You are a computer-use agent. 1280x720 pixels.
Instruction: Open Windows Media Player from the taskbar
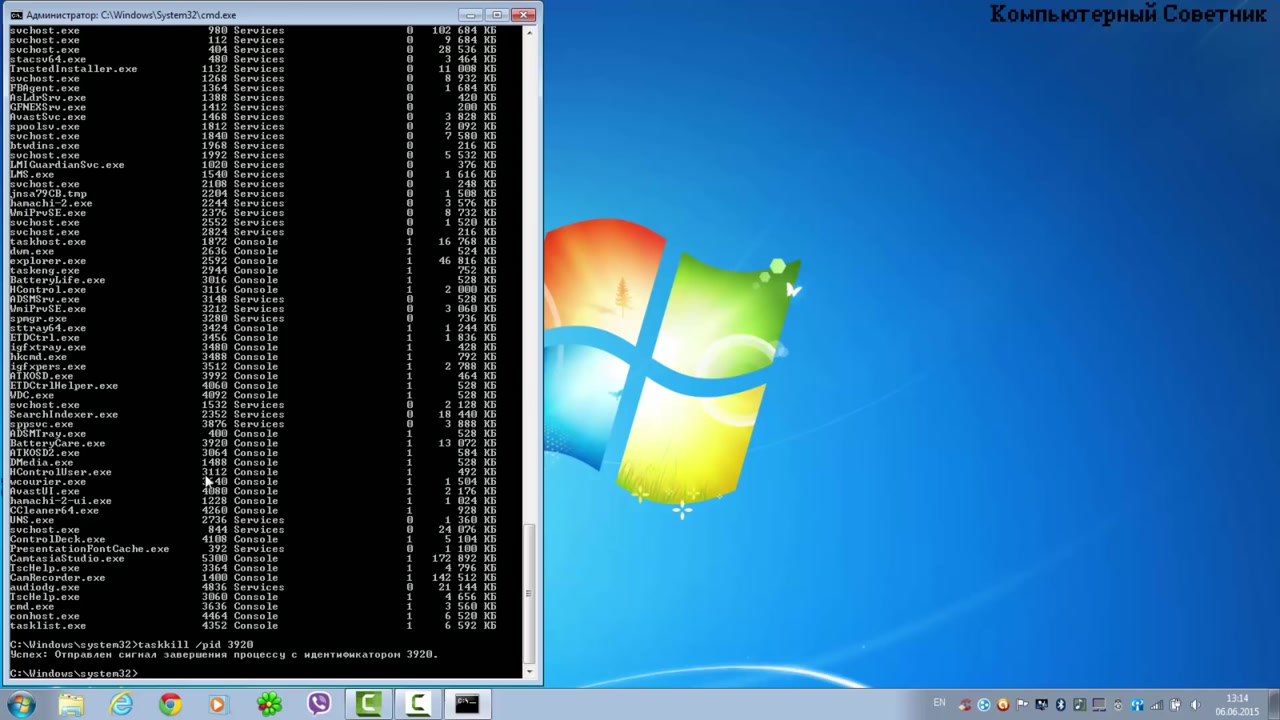(x=219, y=704)
